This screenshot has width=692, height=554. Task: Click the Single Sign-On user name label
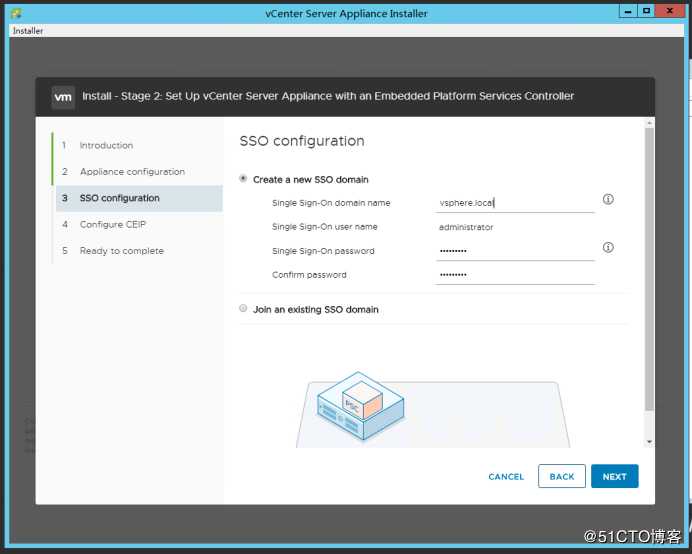pos(324,227)
